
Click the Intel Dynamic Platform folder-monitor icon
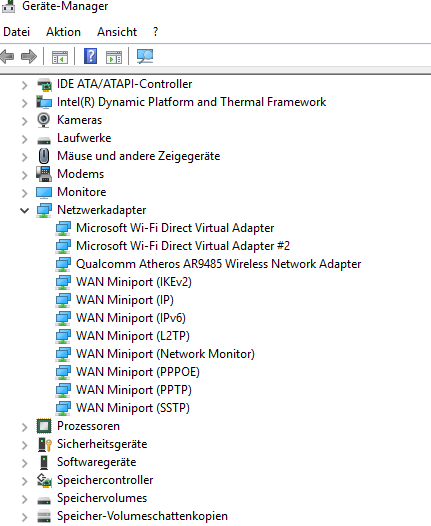pyautogui.click(x=44, y=102)
